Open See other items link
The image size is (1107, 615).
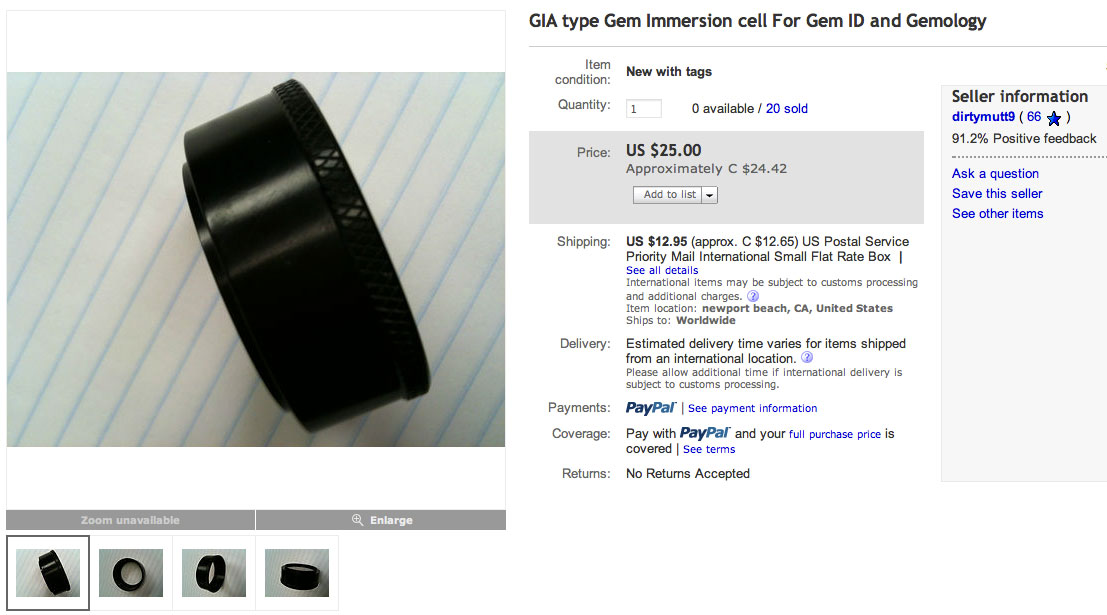997,213
